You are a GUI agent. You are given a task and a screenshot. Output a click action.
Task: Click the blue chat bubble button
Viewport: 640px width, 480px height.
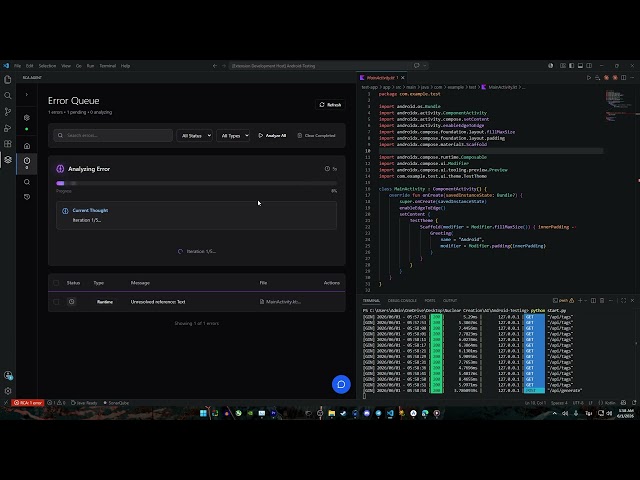[341, 384]
